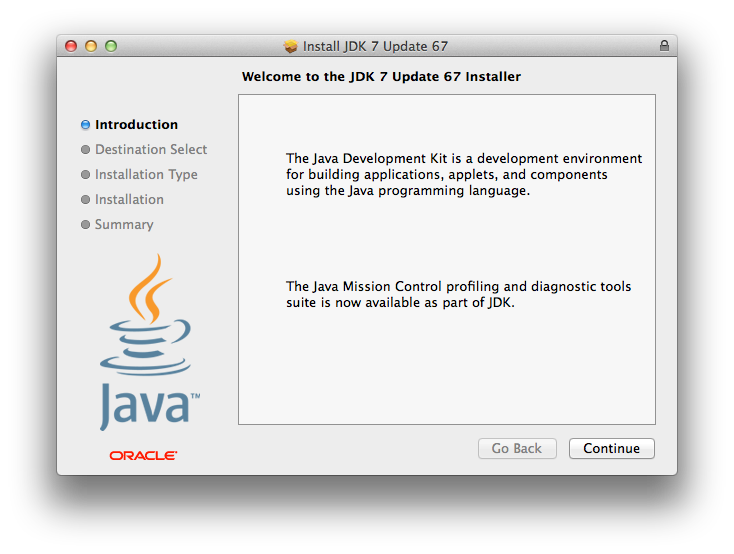
Task: Click the bullet next to Installation step
Action: [85, 200]
